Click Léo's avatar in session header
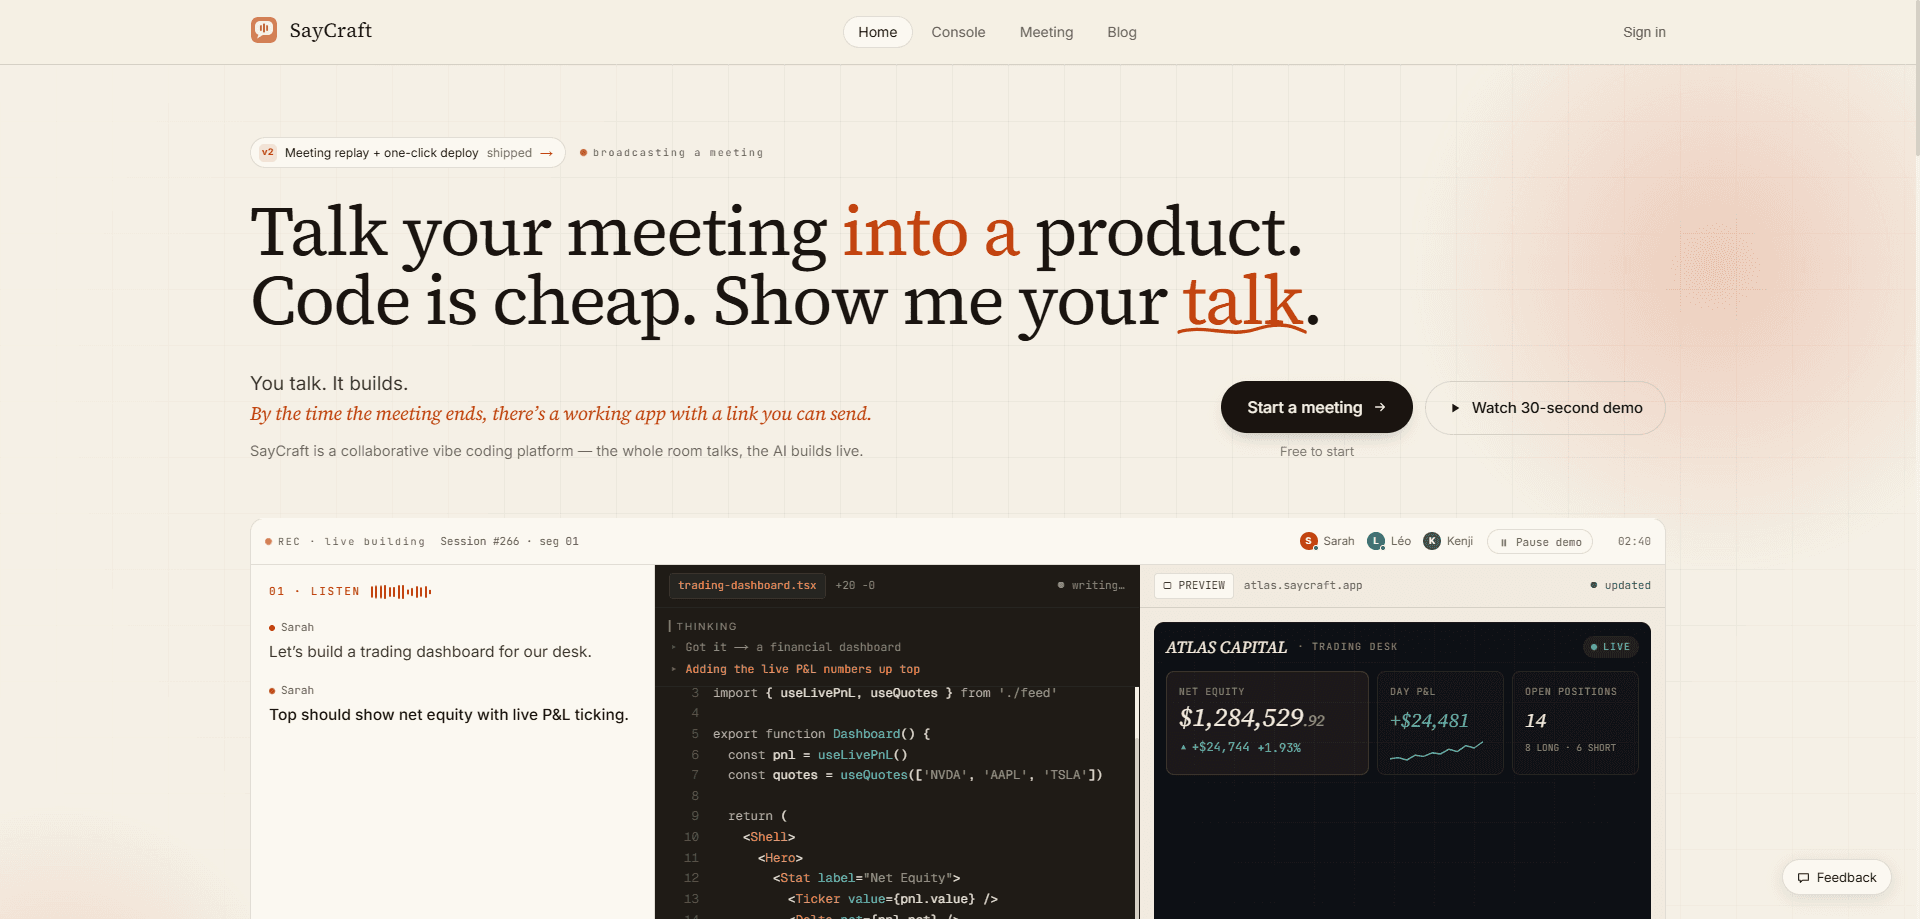The height and width of the screenshot is (919, 1920). [1376, 541]
